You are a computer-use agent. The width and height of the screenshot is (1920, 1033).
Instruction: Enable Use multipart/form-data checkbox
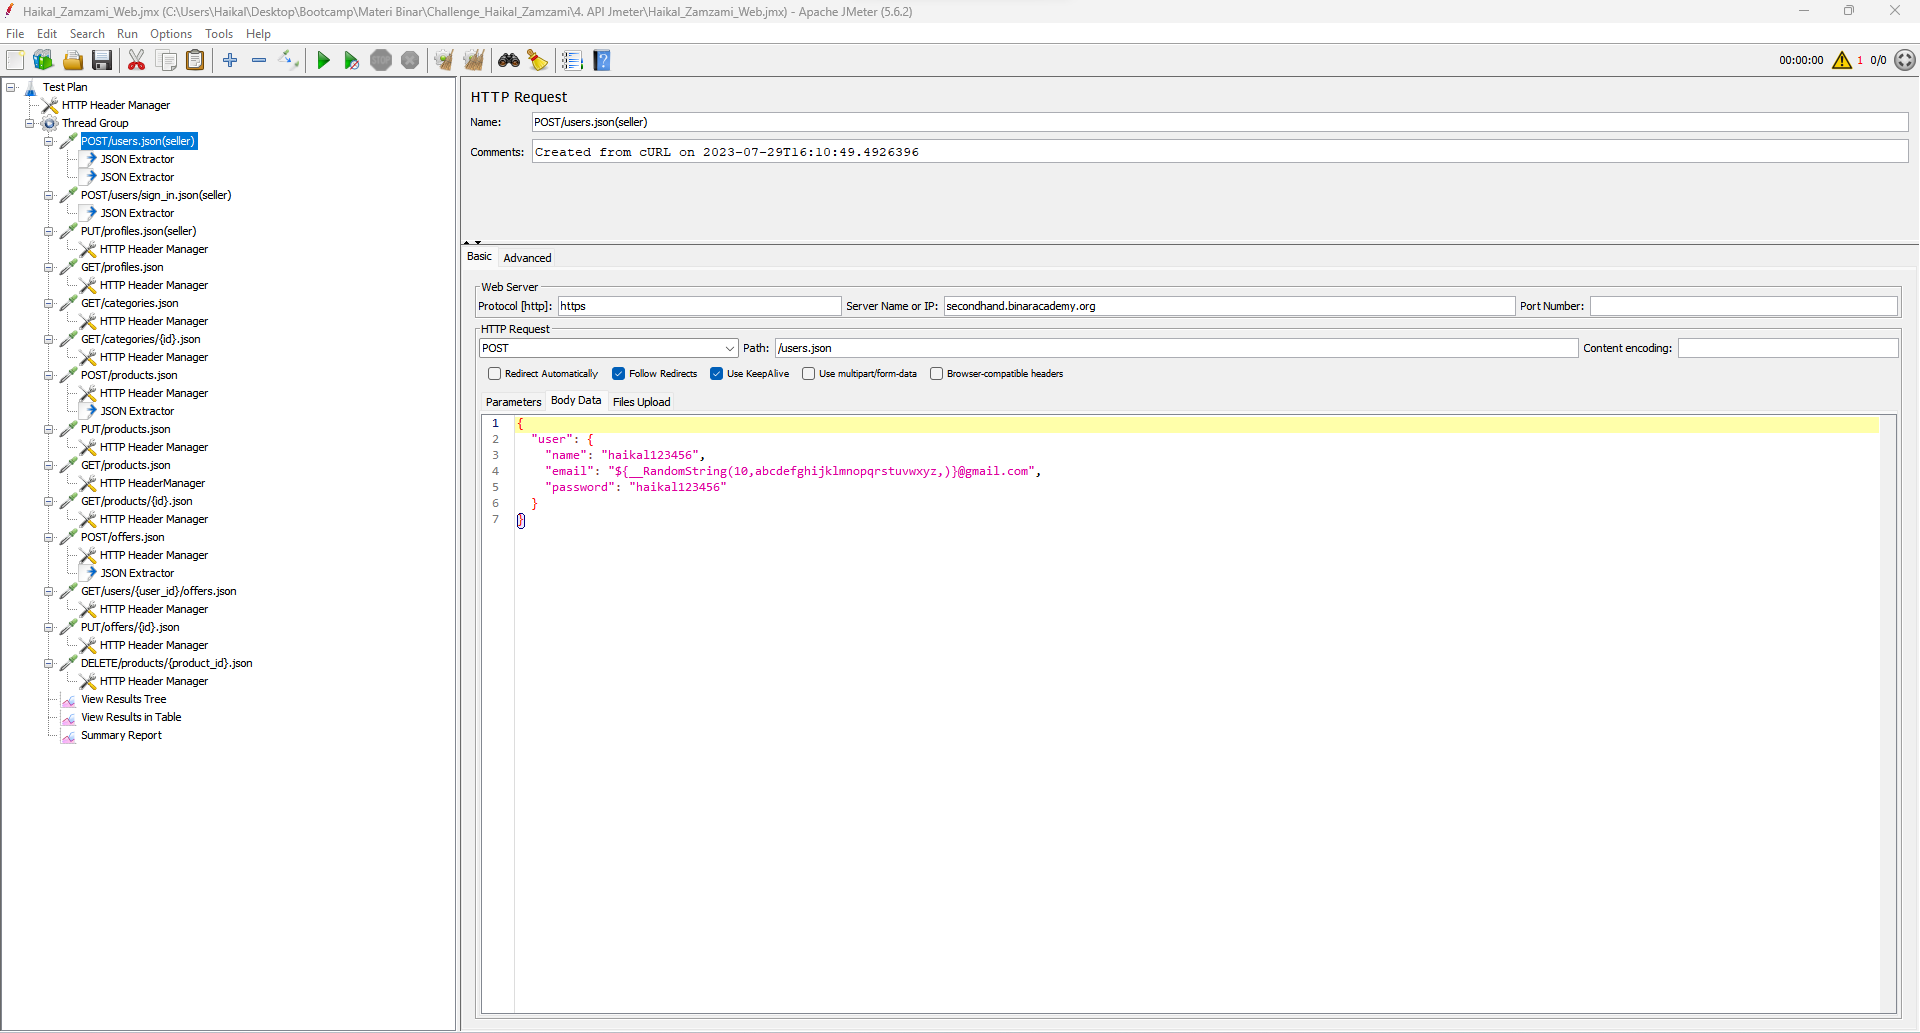[x=808, y=374]
